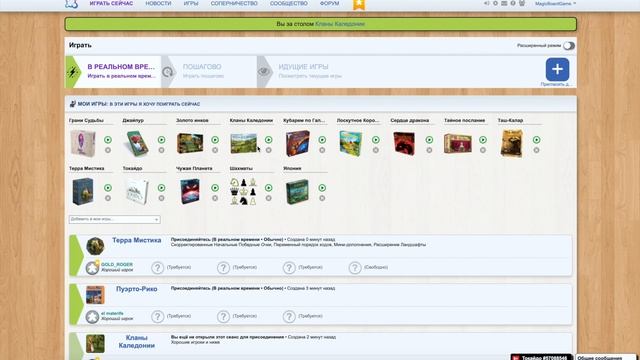This screenshot has width=640, height=360.
Task: Open the Кланы Каледонии game box thumbnail
Action: pos(244,143)
